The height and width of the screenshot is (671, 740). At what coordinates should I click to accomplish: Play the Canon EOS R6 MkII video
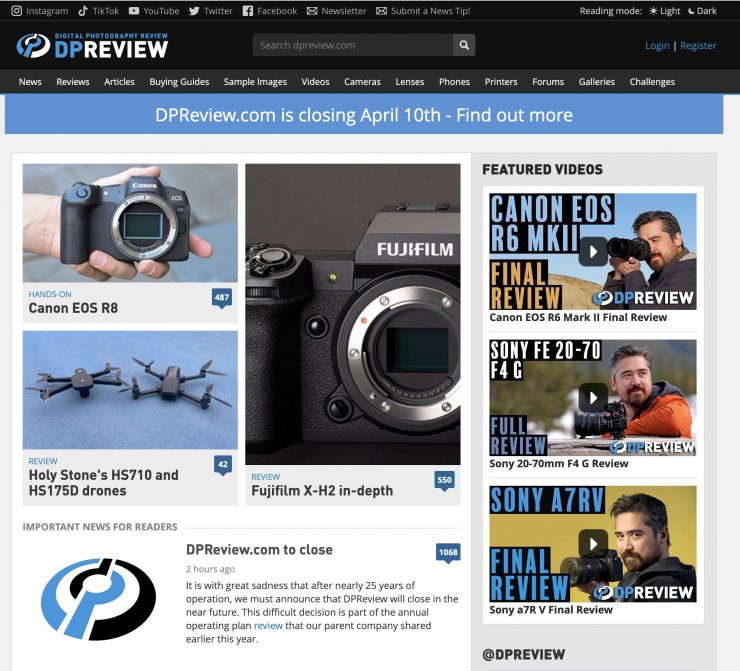(x=593, y=250)
